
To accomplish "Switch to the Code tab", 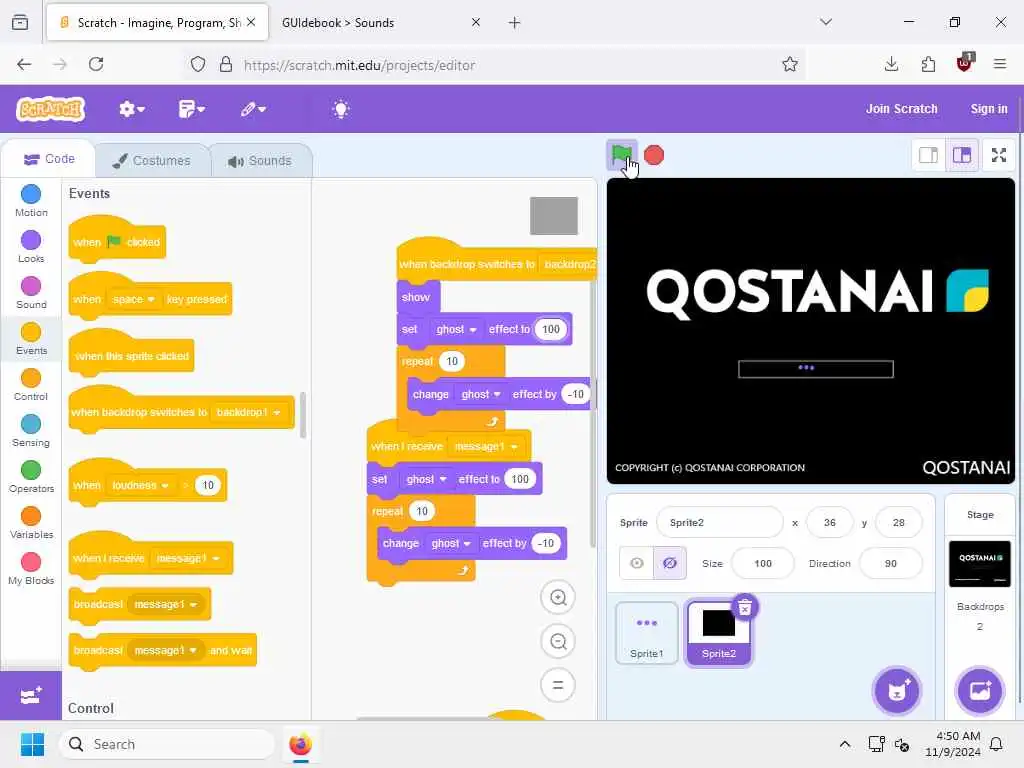I will (49, 159).
